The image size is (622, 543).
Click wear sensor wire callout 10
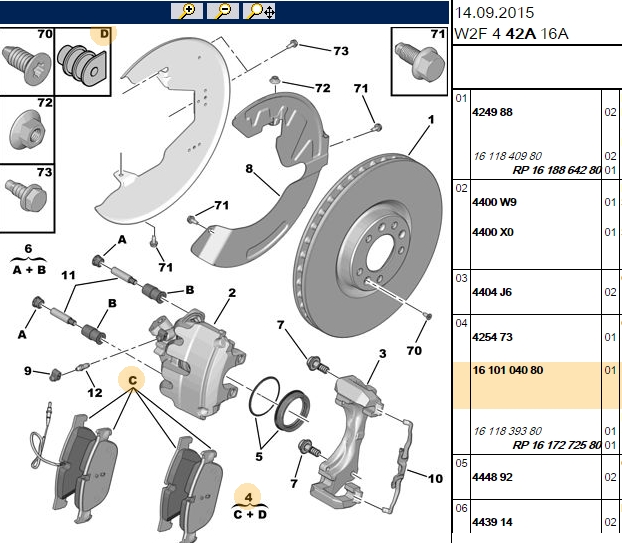pos(435,478)
